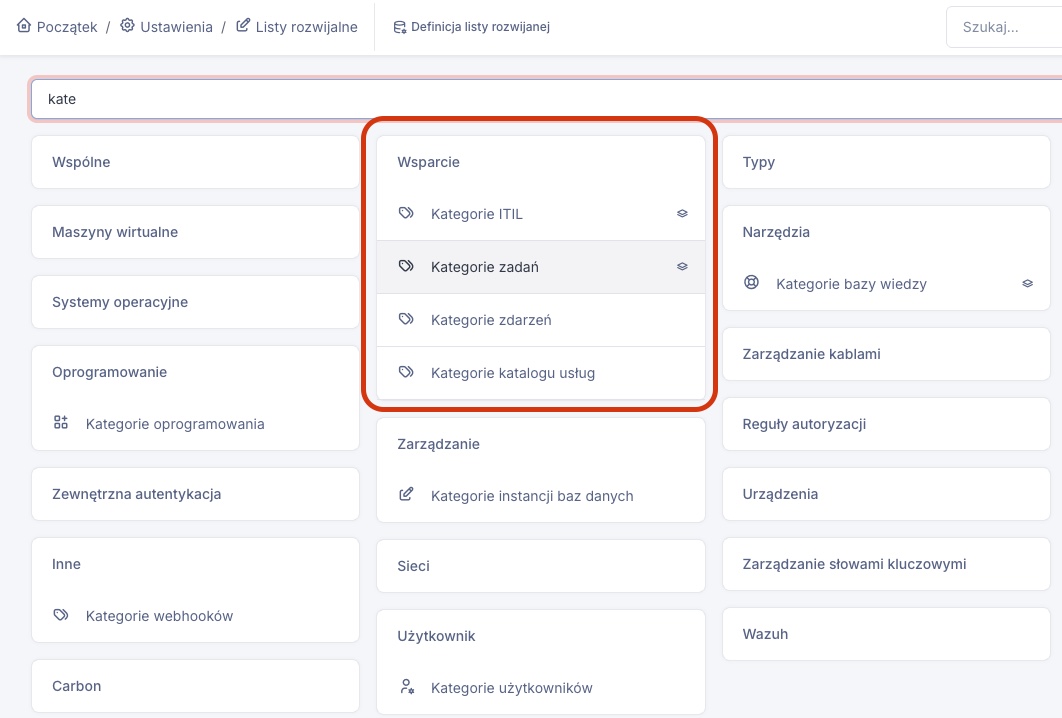Click the layers icon on Kategorie ITIL row

point(682,214)
